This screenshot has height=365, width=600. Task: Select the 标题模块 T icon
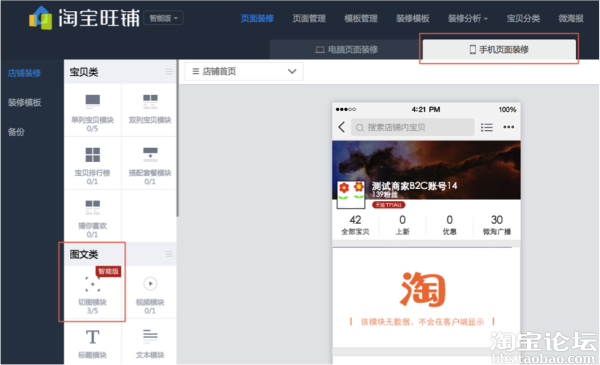point(93,337)
